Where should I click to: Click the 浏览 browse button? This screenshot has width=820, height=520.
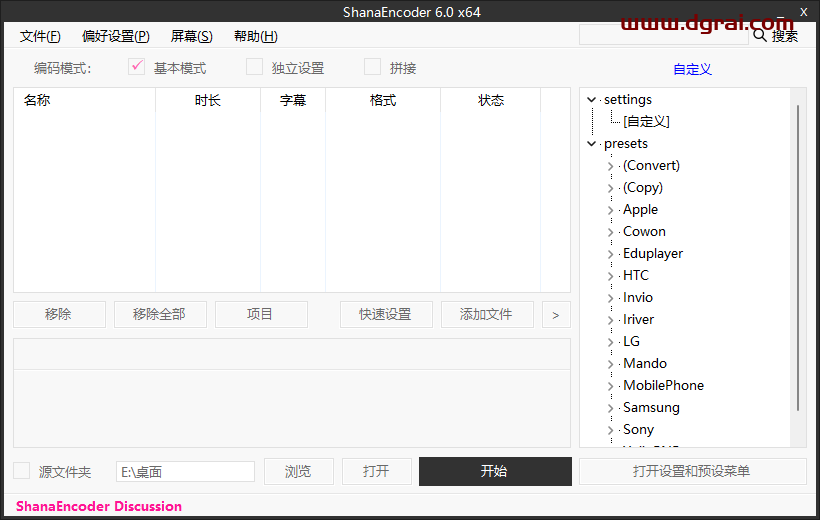pos(299,471)
